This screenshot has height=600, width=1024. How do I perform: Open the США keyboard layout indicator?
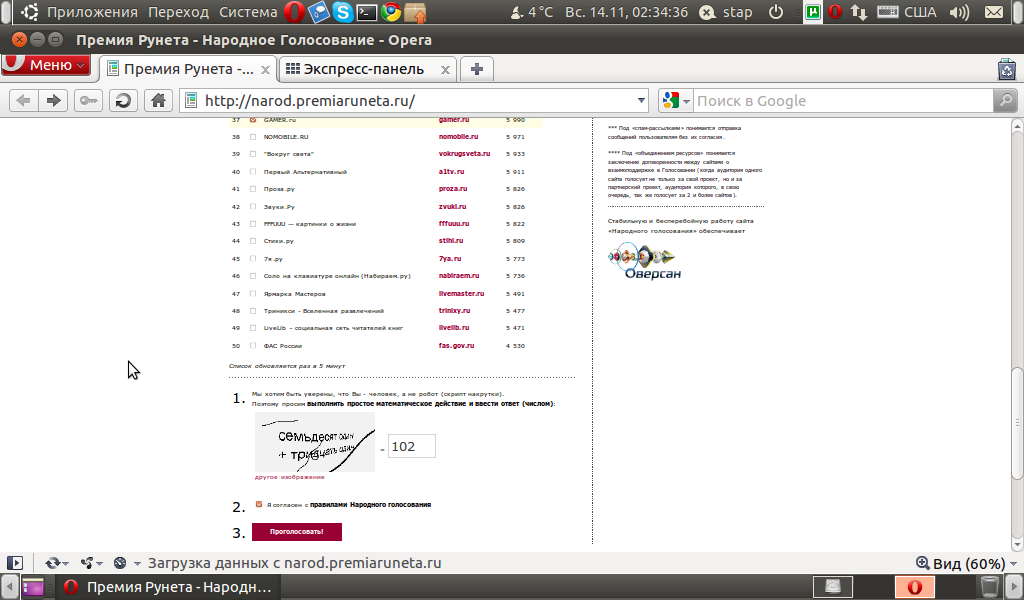[907, 12]
